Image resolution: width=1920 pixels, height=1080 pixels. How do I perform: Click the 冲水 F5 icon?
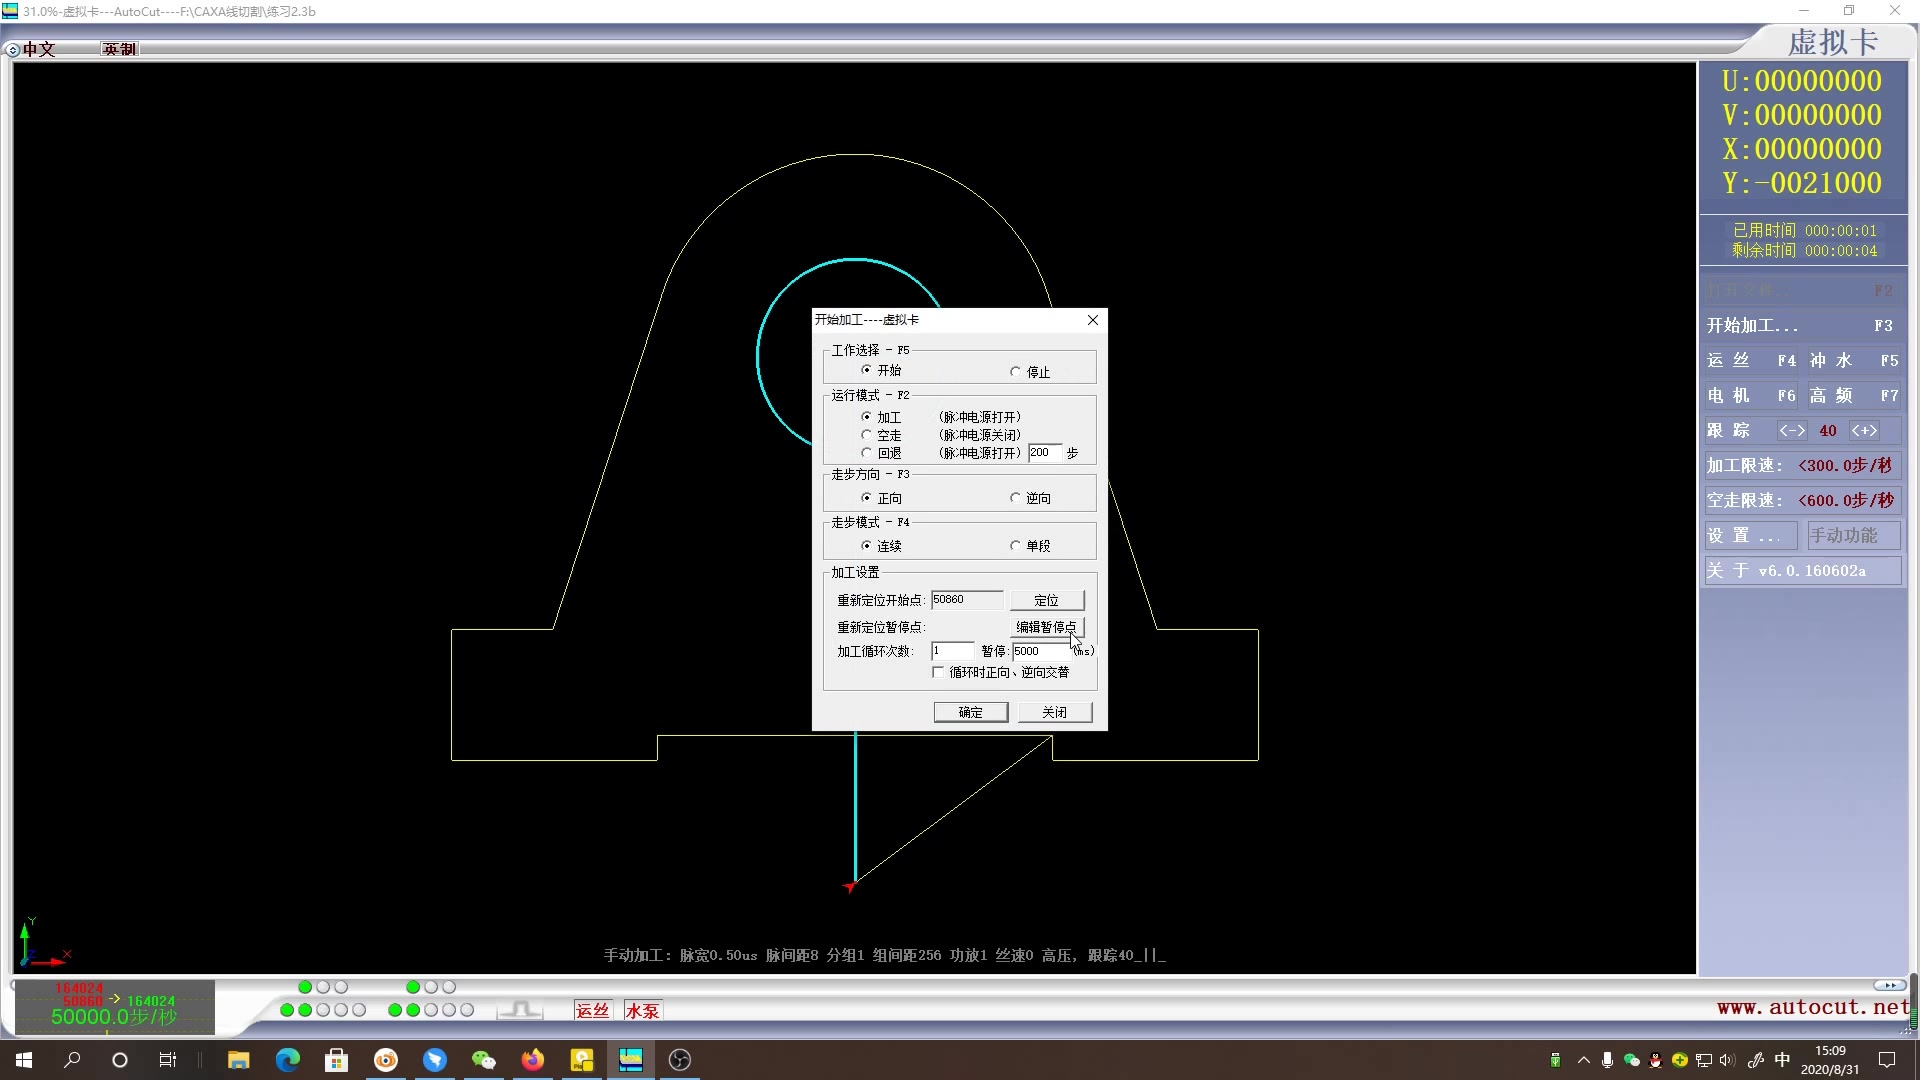(1854, 360)
